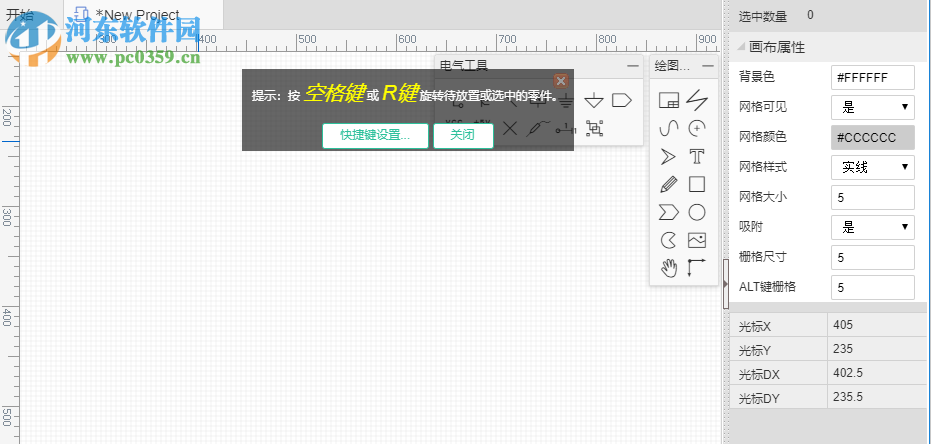This screenshot has width=931, height=444.
Task: Collapse right panel via splitter arrow
Action: click(x=726, y=284)
